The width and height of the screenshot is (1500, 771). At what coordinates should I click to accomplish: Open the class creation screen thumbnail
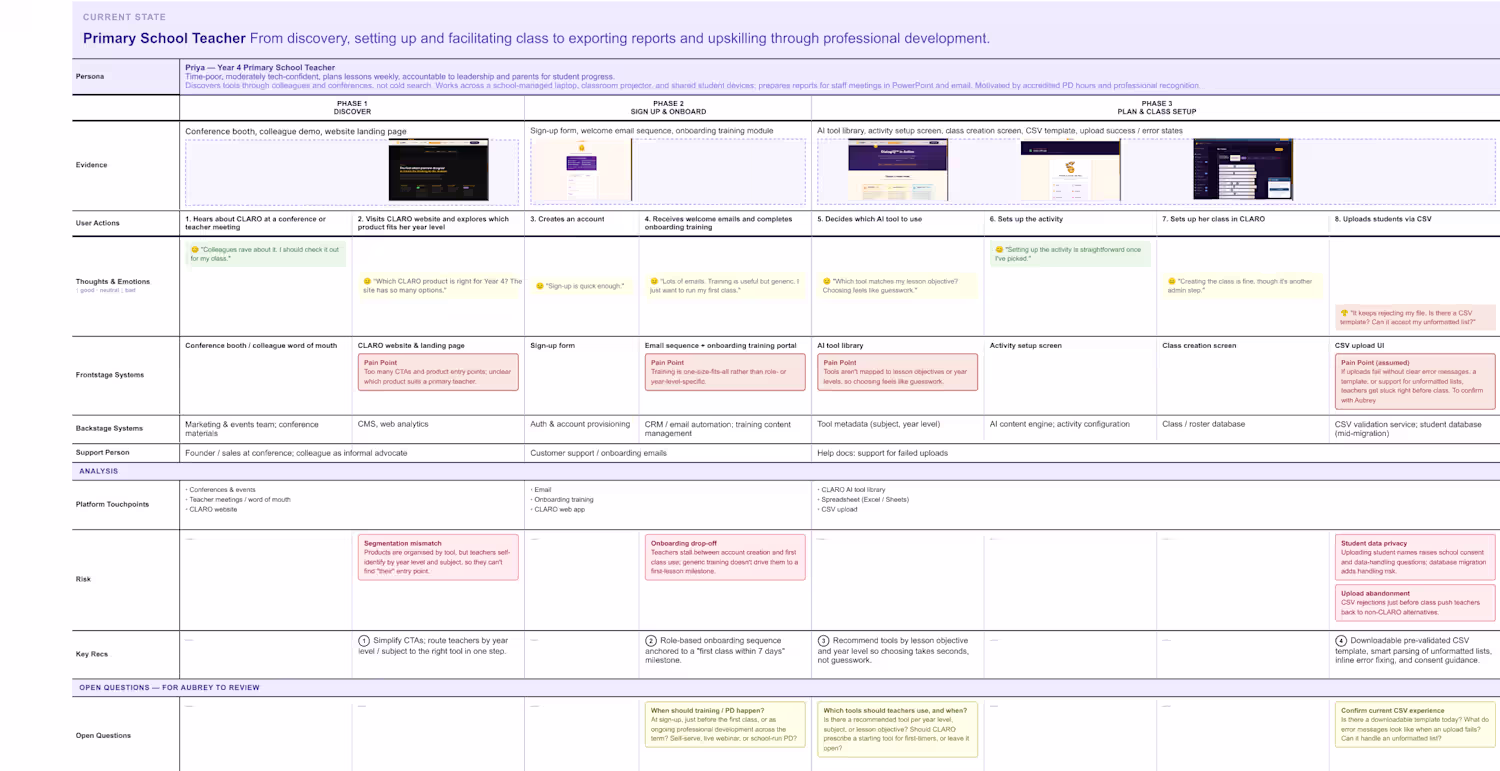click(1243, 170)
